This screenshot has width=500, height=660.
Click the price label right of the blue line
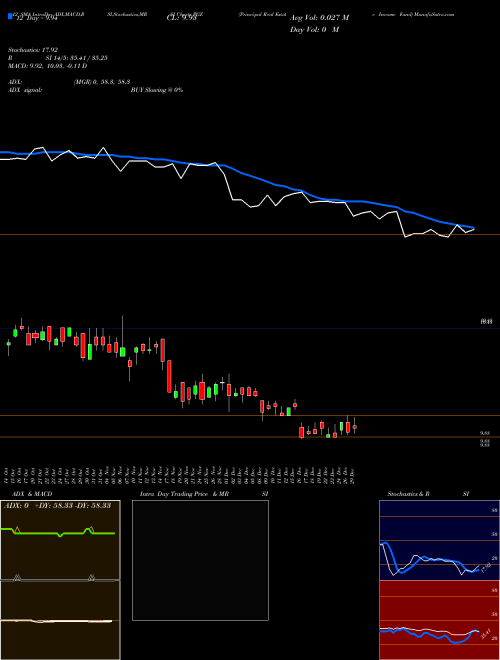tap(487, 322)
